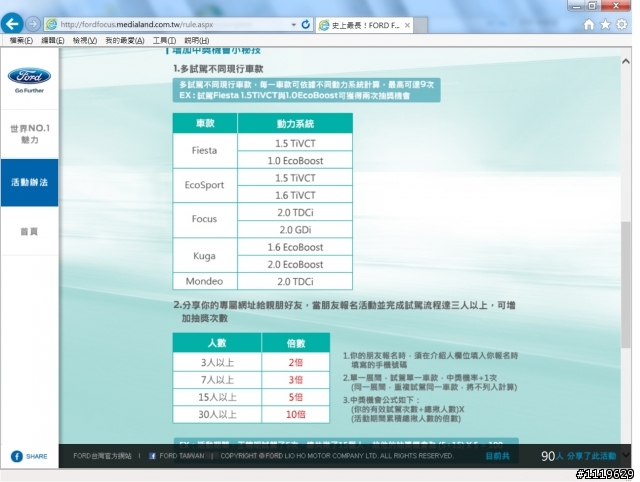Open the 說明(H) menu
The image size is (640, 482).
(196, 40)
